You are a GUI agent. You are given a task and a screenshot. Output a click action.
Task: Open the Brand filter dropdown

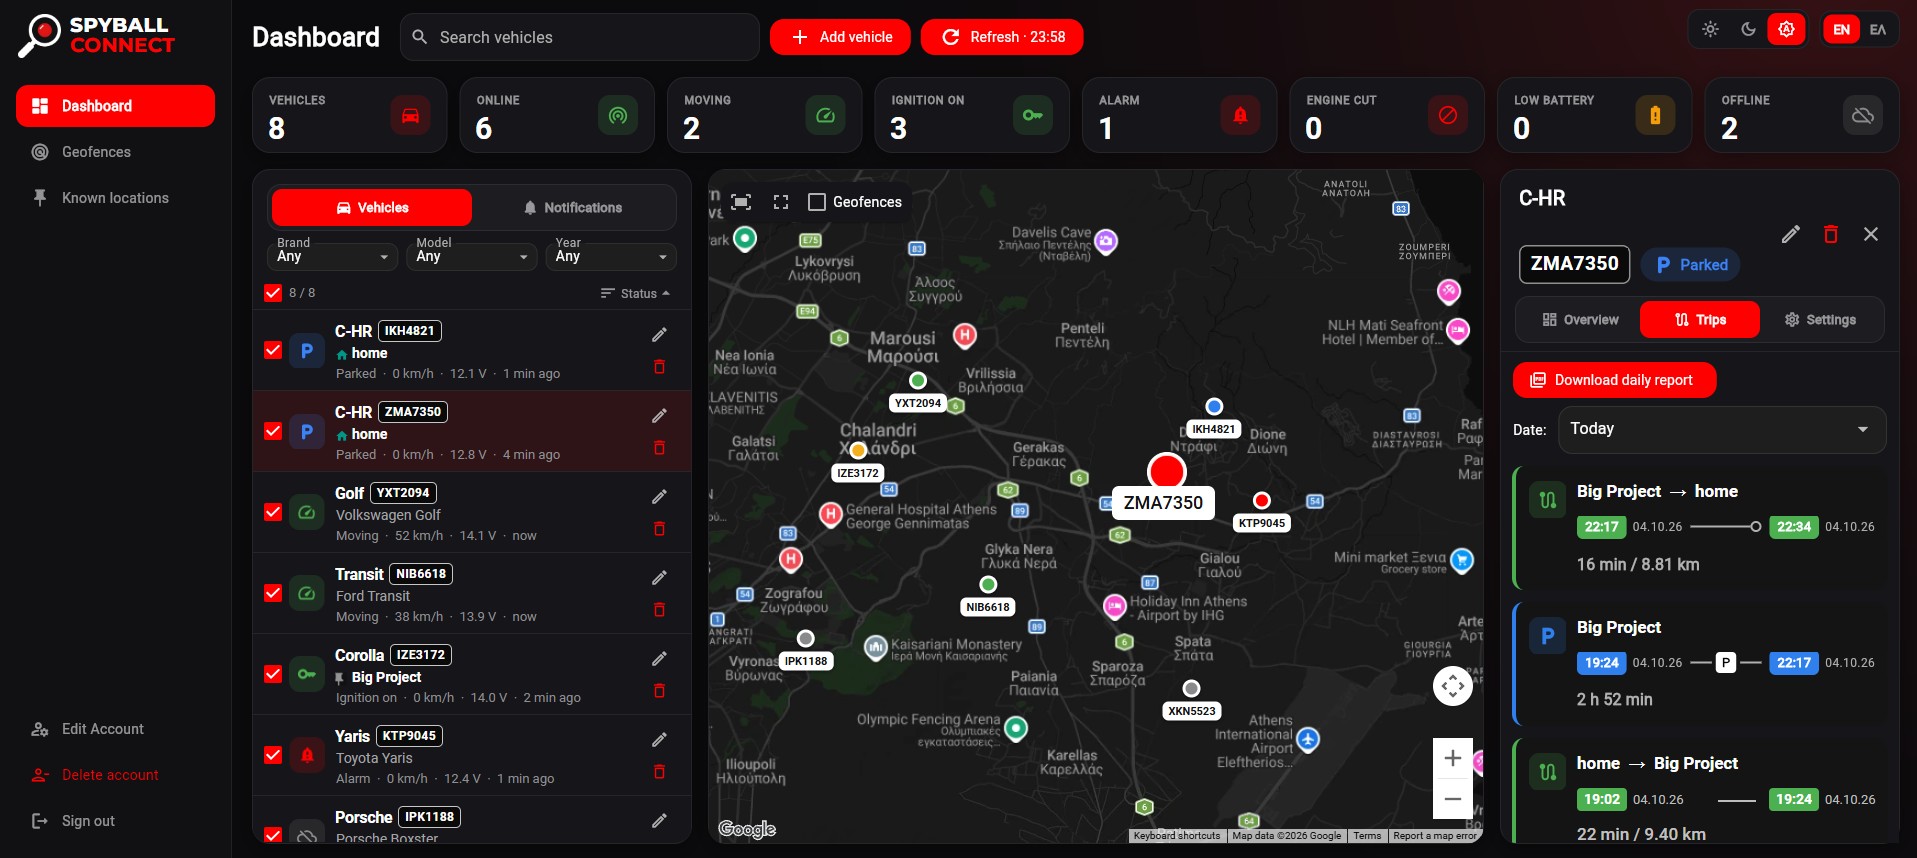pos(333,256)
